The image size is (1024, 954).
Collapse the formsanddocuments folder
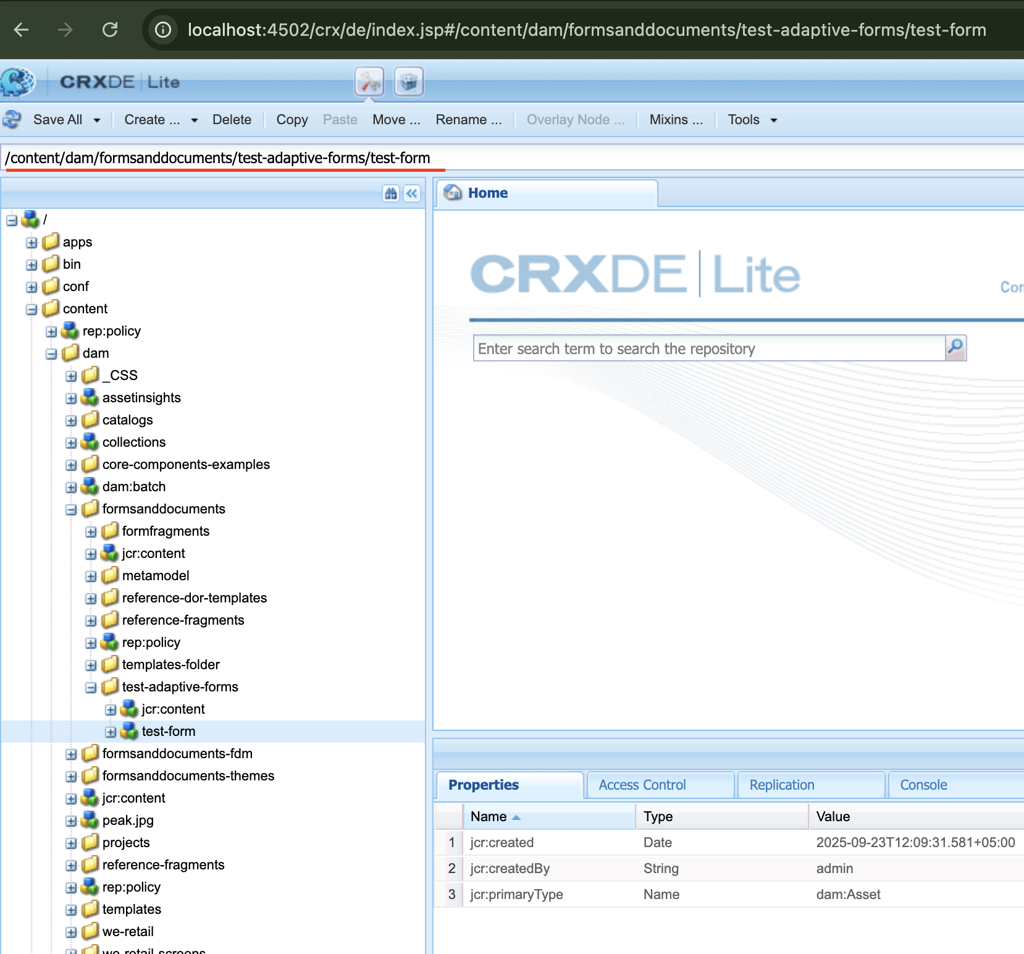click(71, 509)
